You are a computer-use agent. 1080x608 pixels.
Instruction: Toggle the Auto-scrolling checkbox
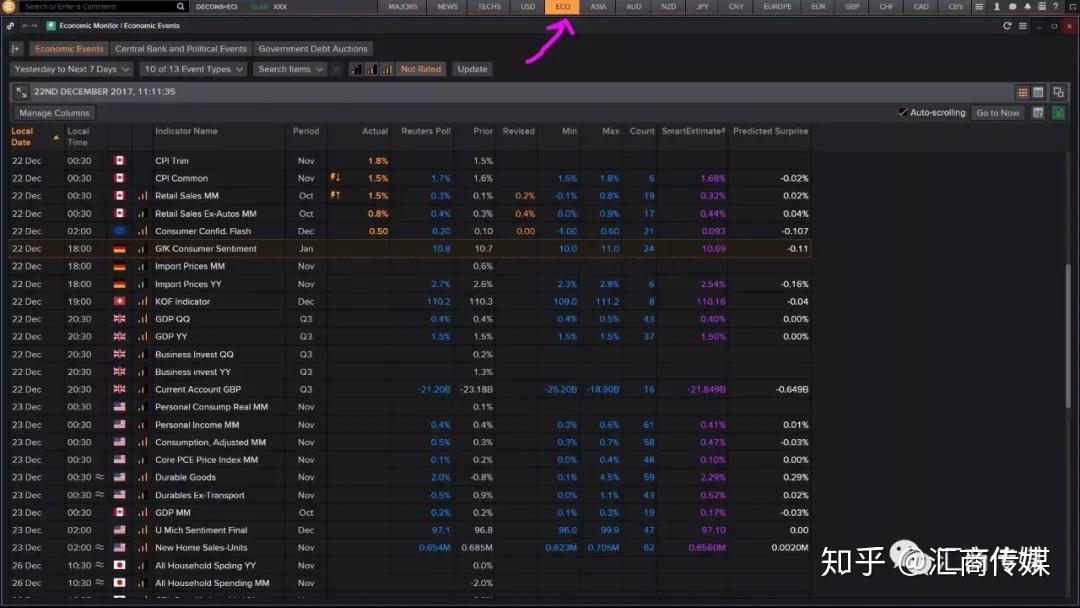pos(903,112)
